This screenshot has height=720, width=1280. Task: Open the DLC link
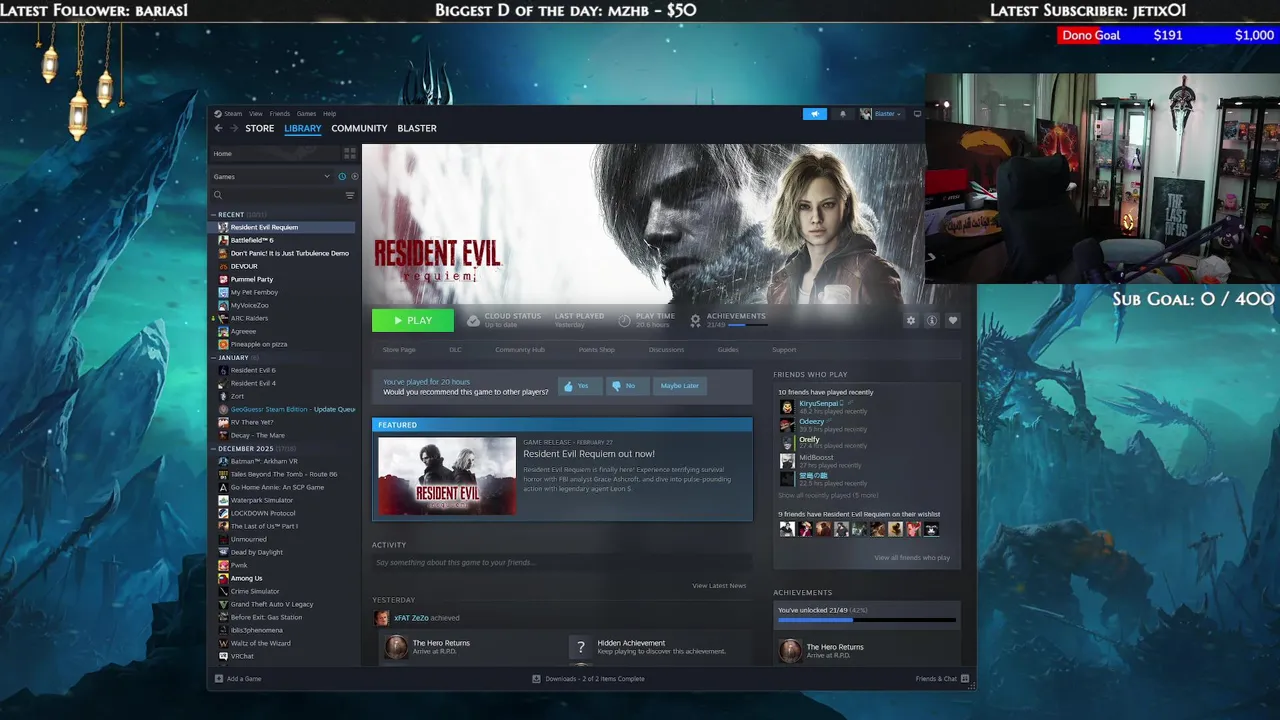[455, 350]
